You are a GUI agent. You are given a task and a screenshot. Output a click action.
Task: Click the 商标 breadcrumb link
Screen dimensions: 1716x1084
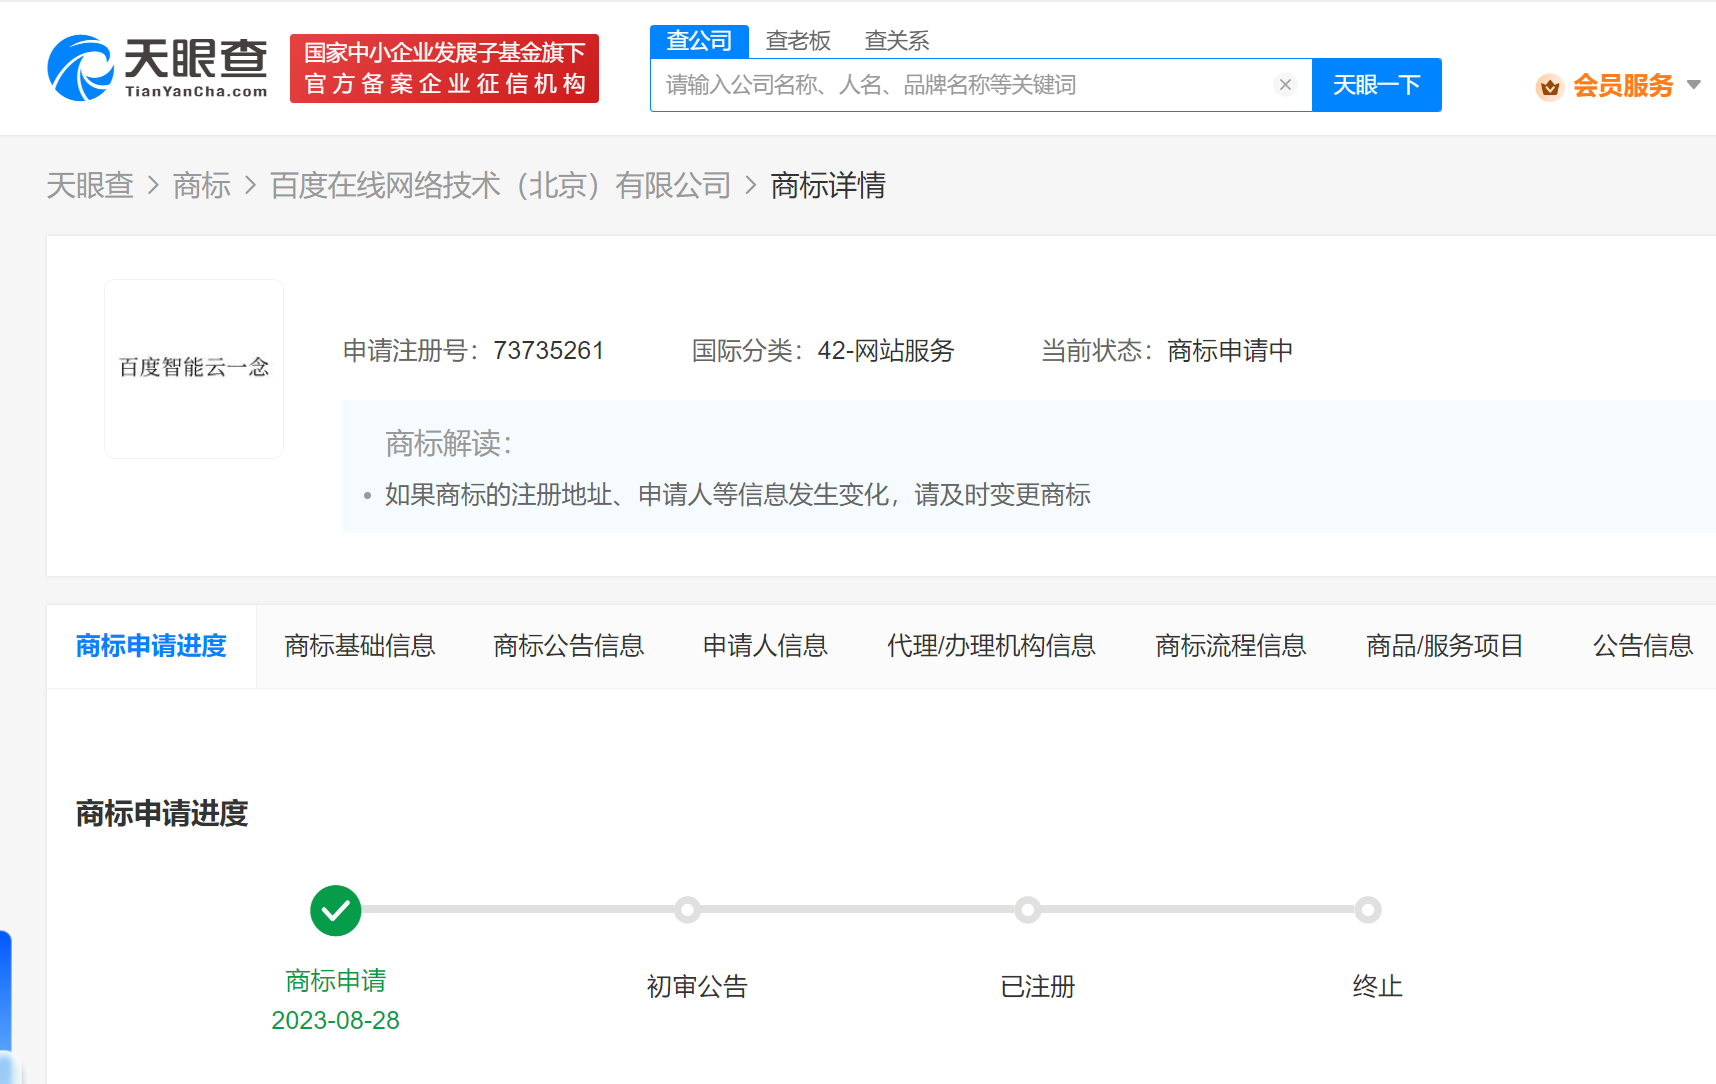pyautogui.click(x=202, y=186)
